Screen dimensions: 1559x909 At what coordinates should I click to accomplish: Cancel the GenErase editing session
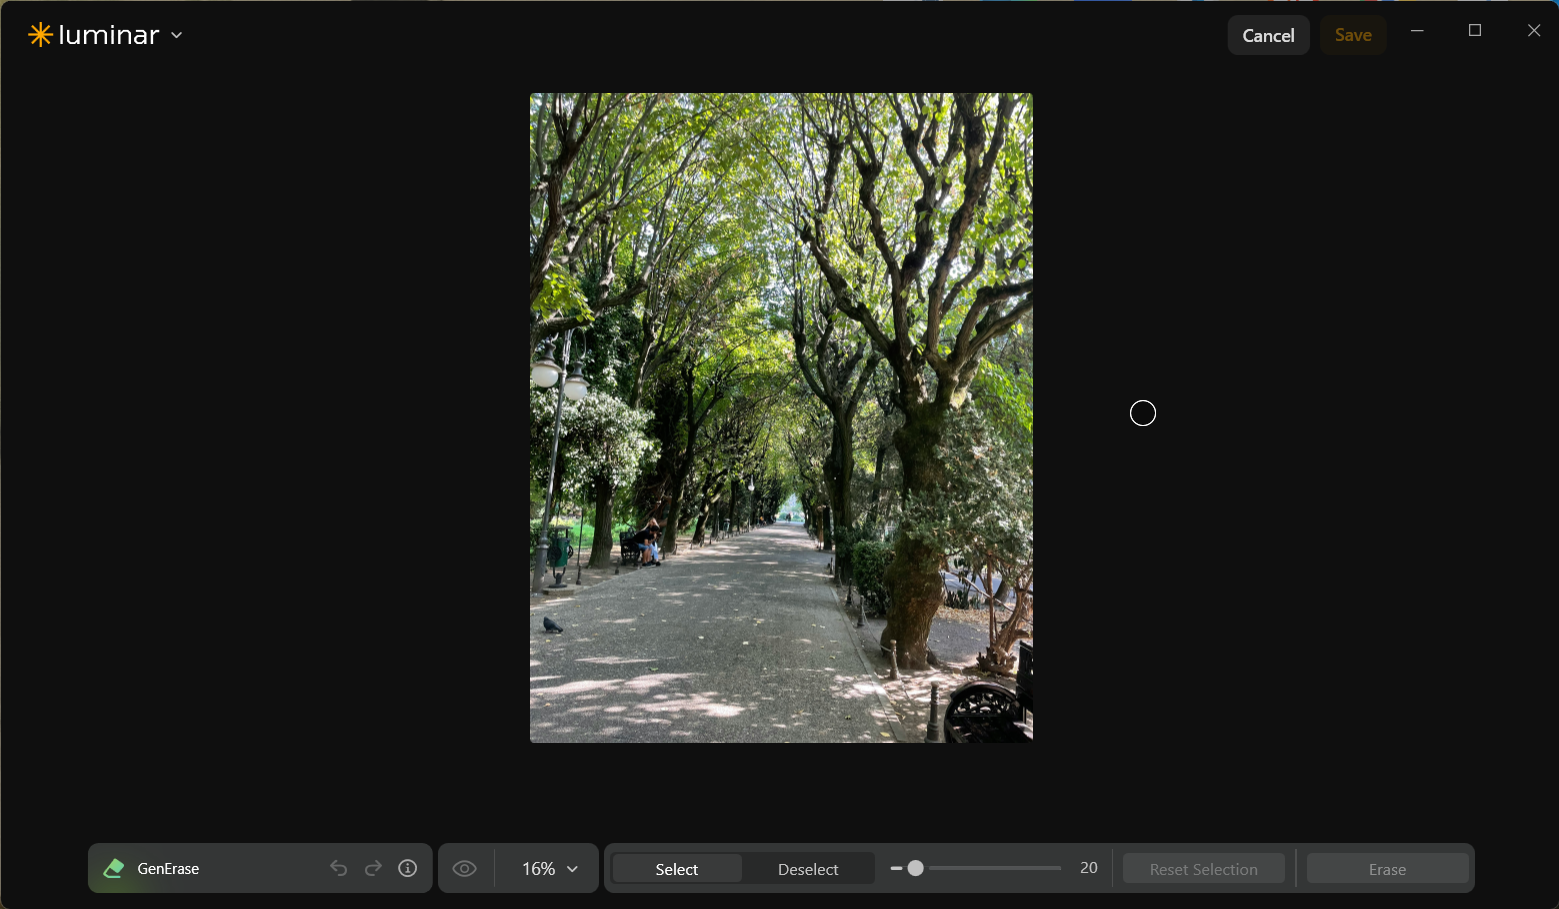(x=1268, y=35)
